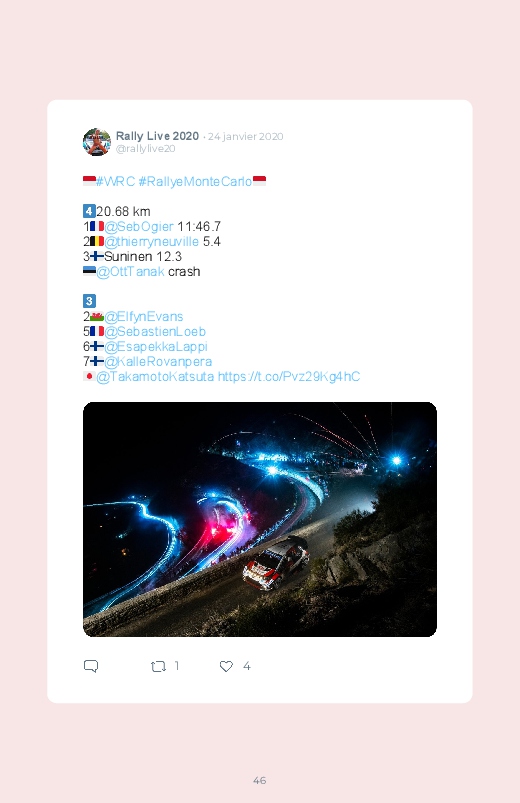The width and height of the screenshot is (520, 803).
Task: Open the #RallyeMonteCarlo hashtag
Action: click(195, 181)
